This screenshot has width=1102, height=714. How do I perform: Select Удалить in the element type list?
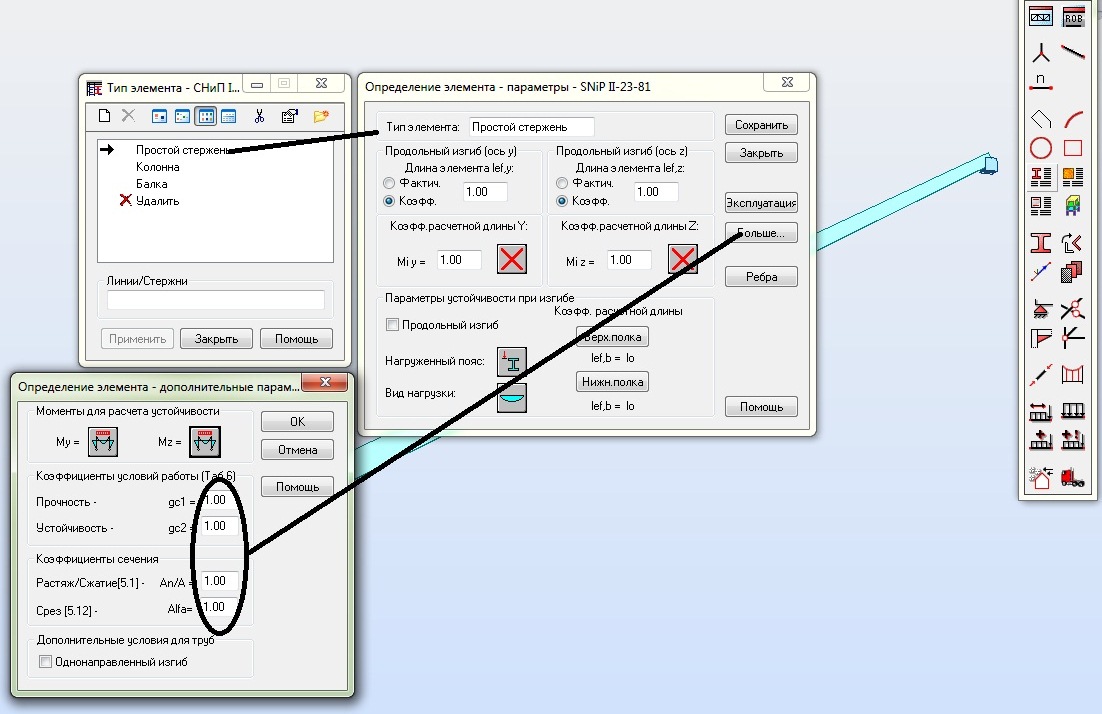(x=157, y=201)
